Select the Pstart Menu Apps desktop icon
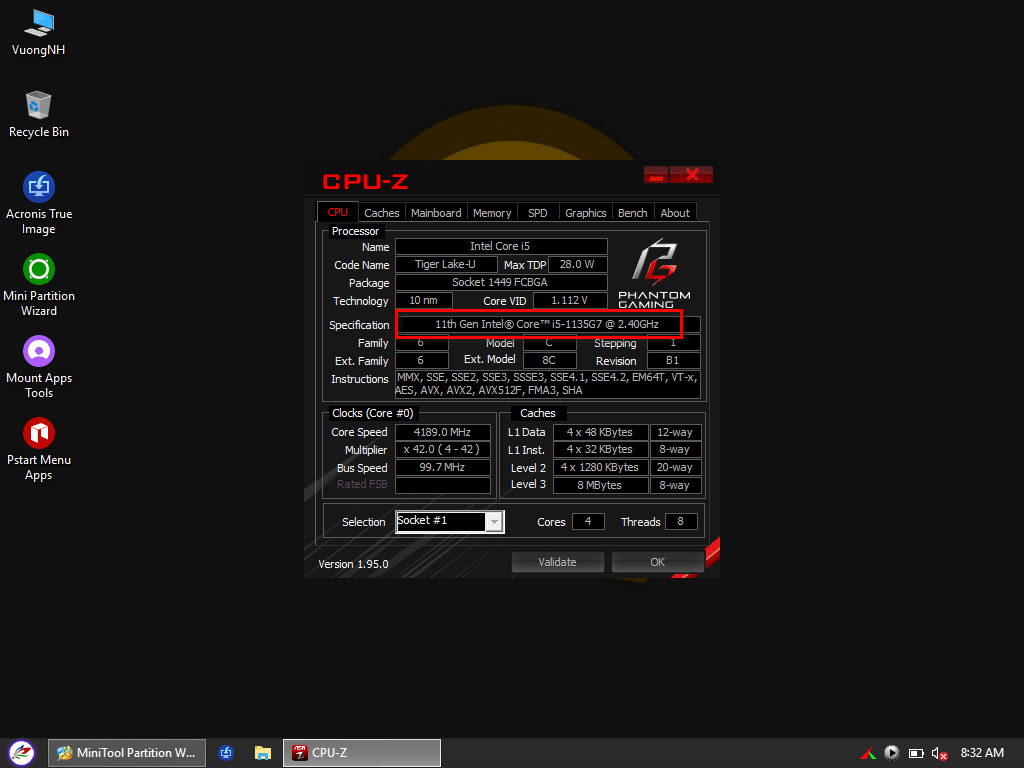 39,434
